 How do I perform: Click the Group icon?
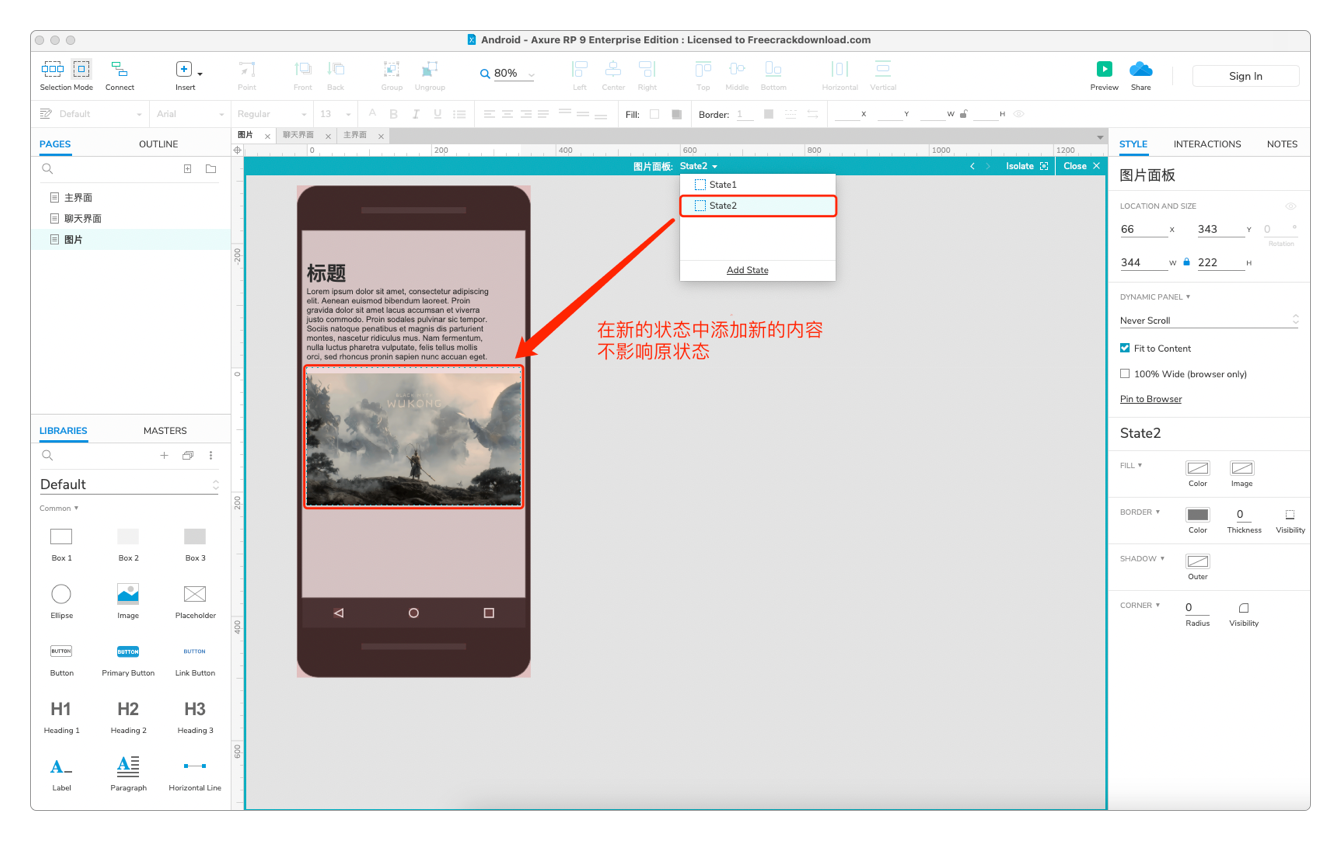click(391, 69)
